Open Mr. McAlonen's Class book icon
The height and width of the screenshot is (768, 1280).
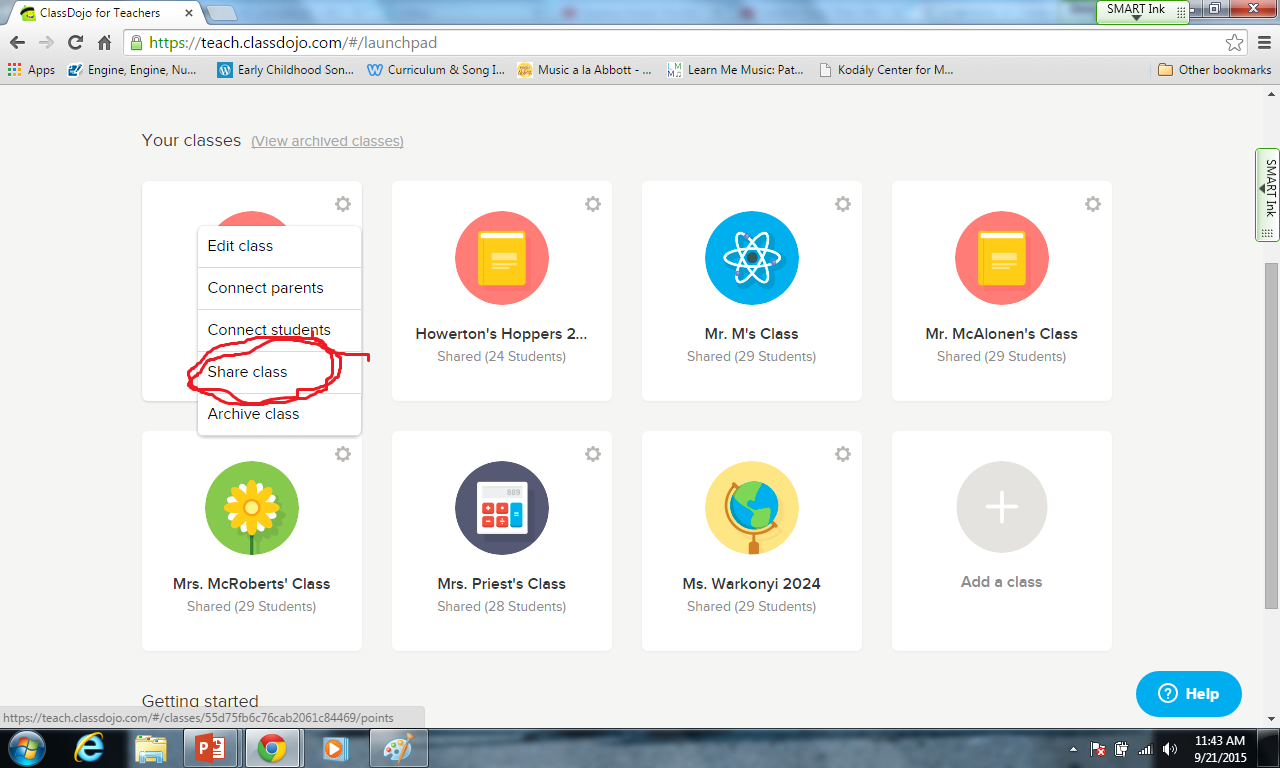pyautogui.click(x=1002, y=258)
